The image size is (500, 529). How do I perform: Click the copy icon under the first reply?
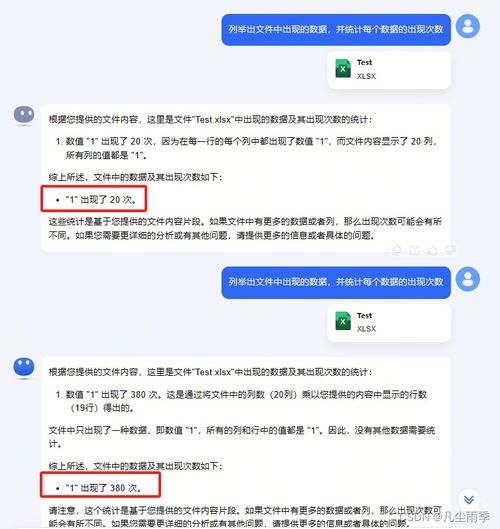(x=397, y=250)
